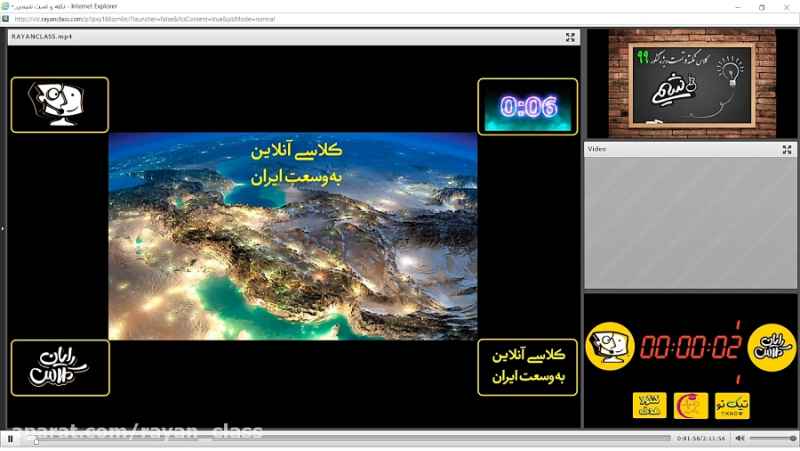The height and width of the screenshot is (451, 800).
Task: Click the browser address bar URL
Action: pyautogui.click(x=145, y=19)
